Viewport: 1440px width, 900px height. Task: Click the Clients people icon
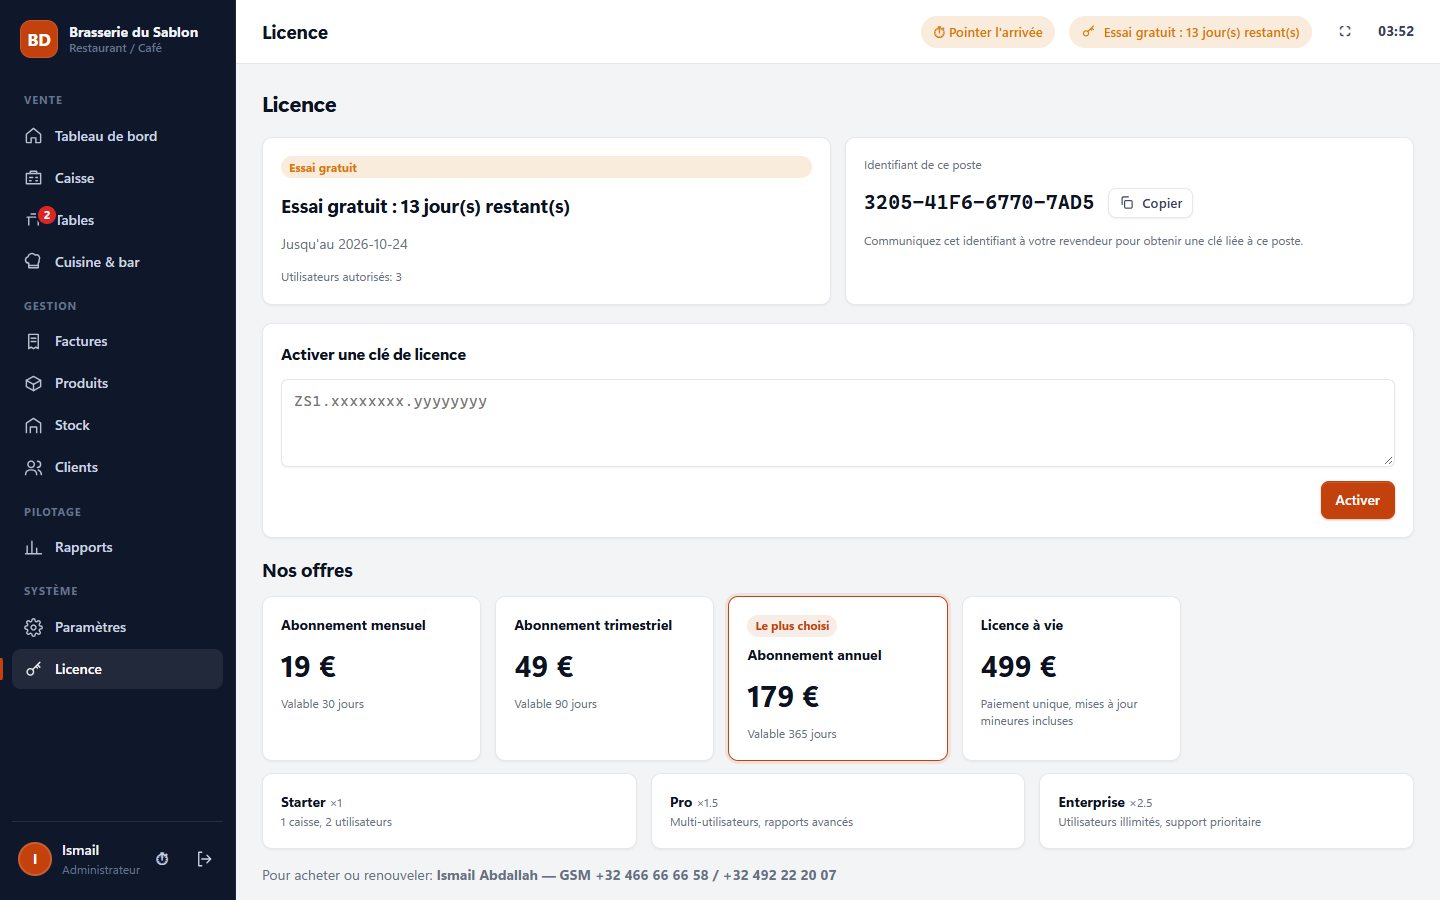33,467
